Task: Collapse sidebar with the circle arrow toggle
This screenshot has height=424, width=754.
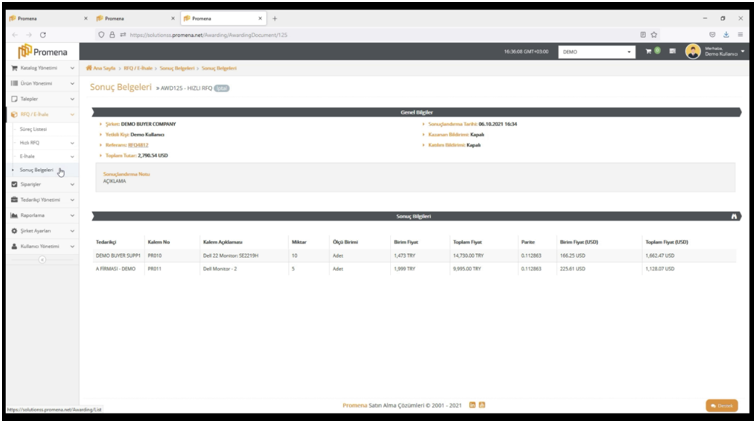Action: (x=42, y=260)
